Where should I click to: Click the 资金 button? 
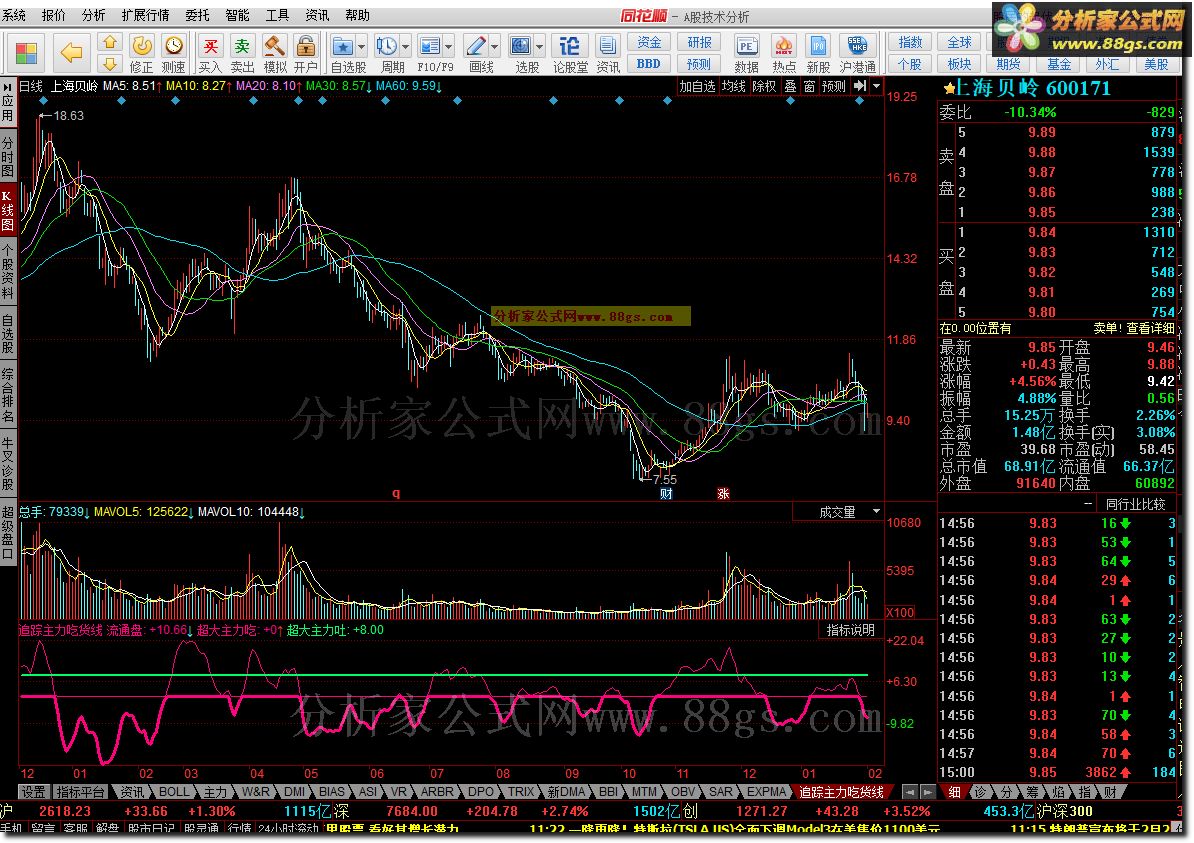tap(649, 43)
